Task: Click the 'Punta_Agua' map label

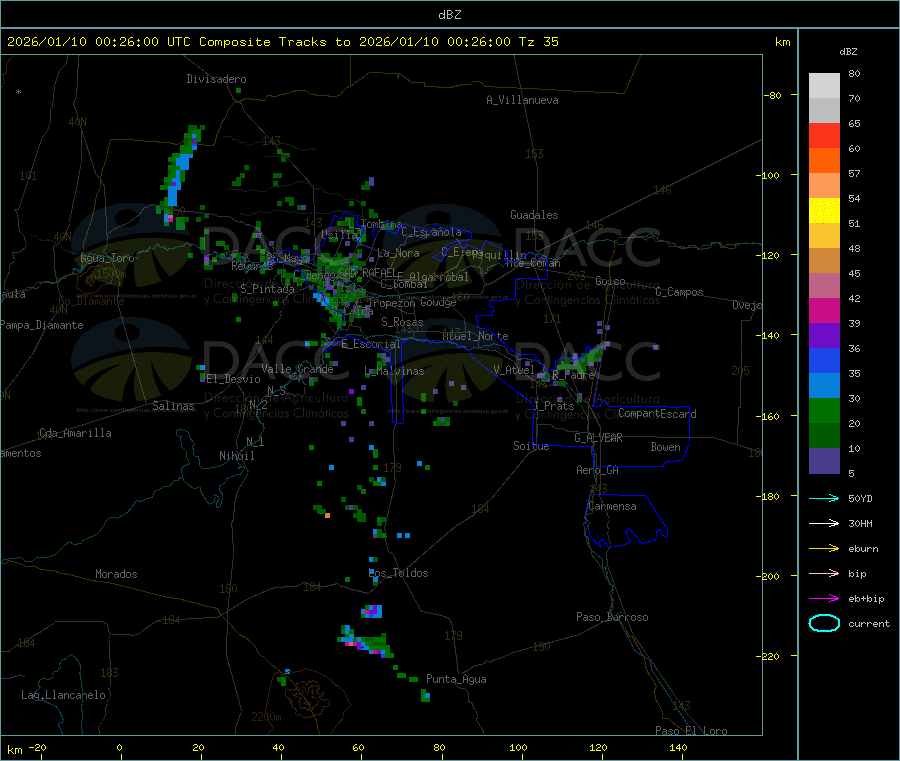Action: 456,679
